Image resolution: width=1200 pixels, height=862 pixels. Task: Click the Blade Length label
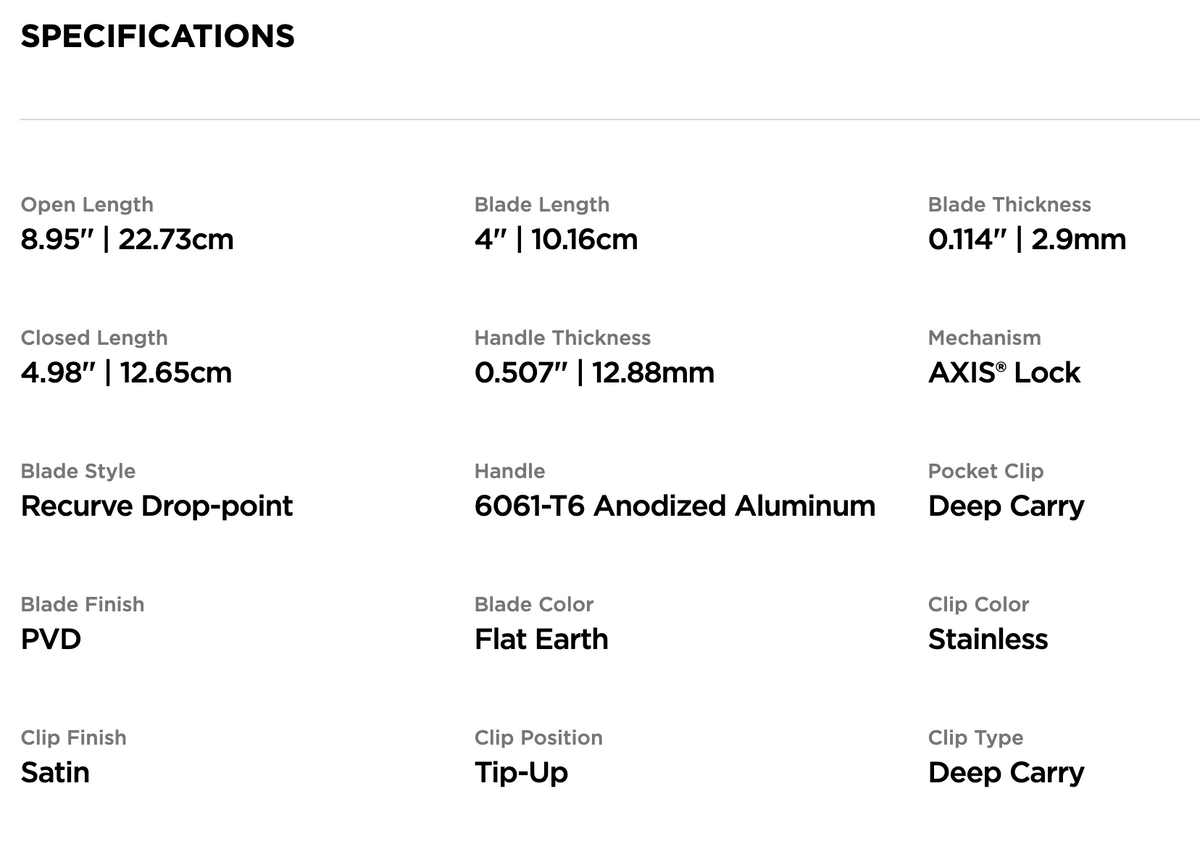pyautogui.click(x=541, y=205)
